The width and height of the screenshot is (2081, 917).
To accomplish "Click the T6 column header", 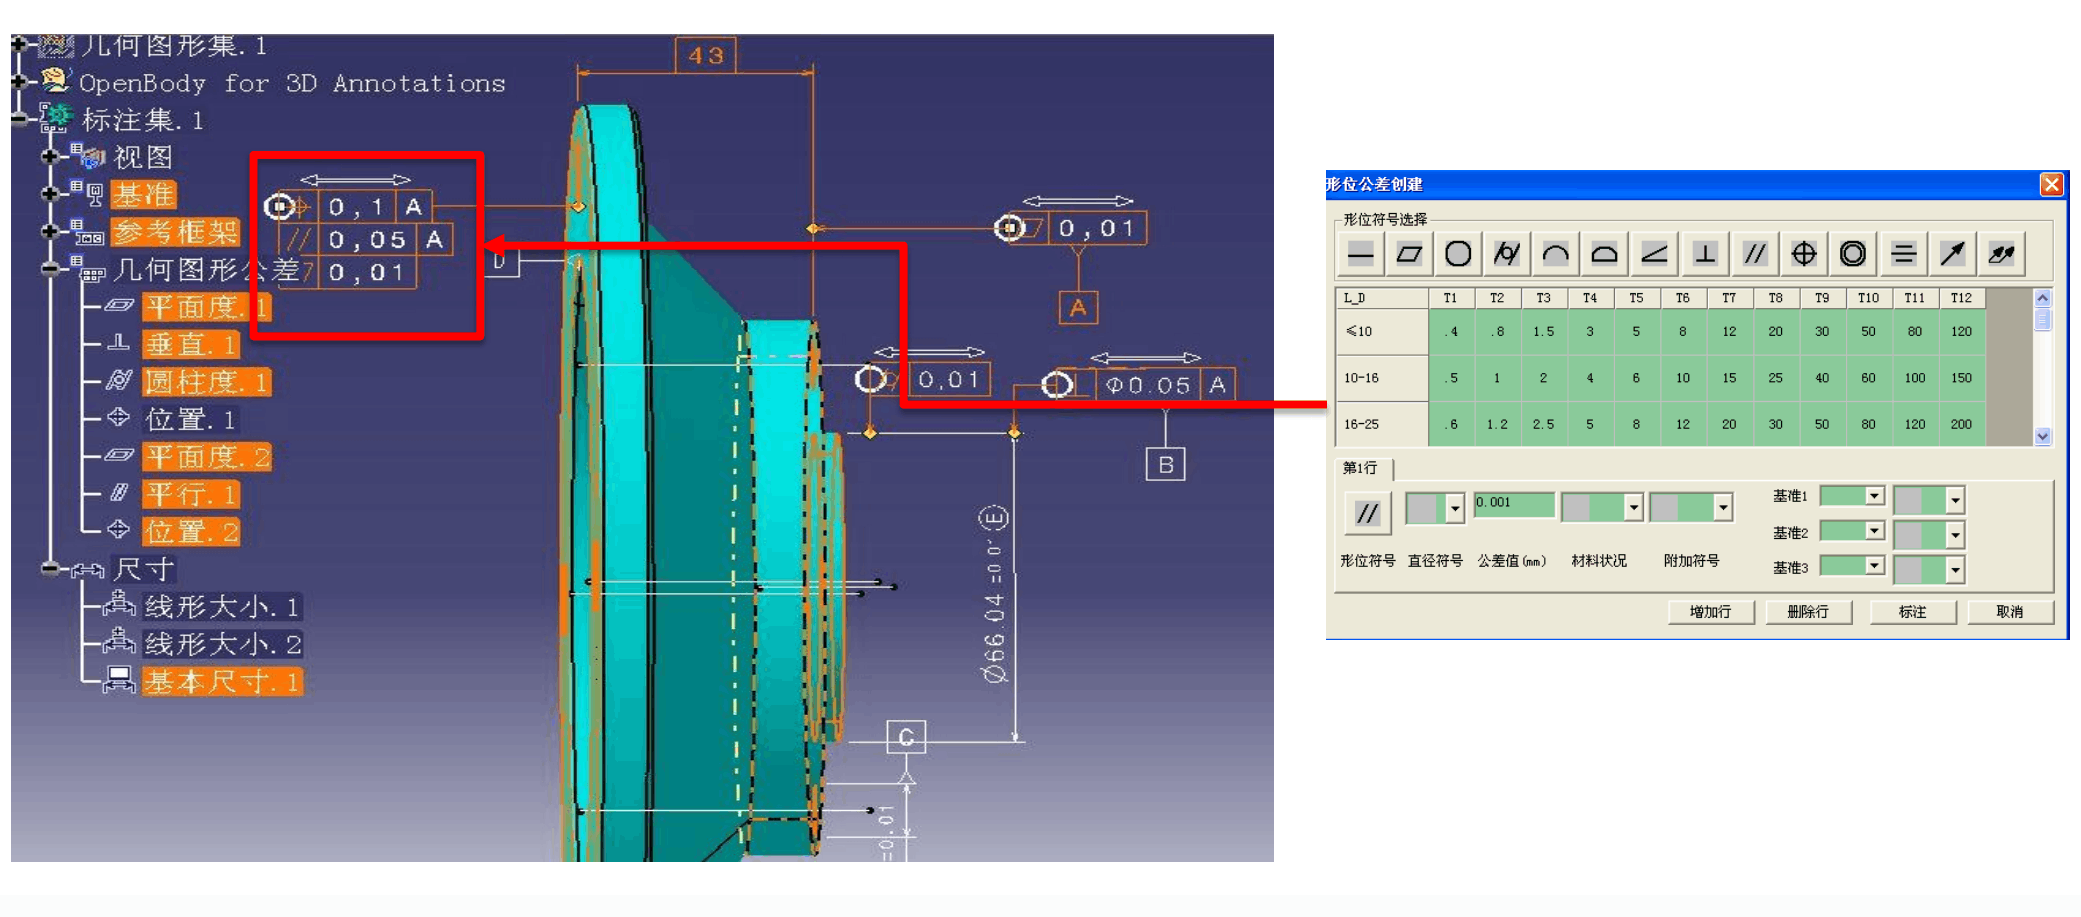I will tap(1683, 298).
